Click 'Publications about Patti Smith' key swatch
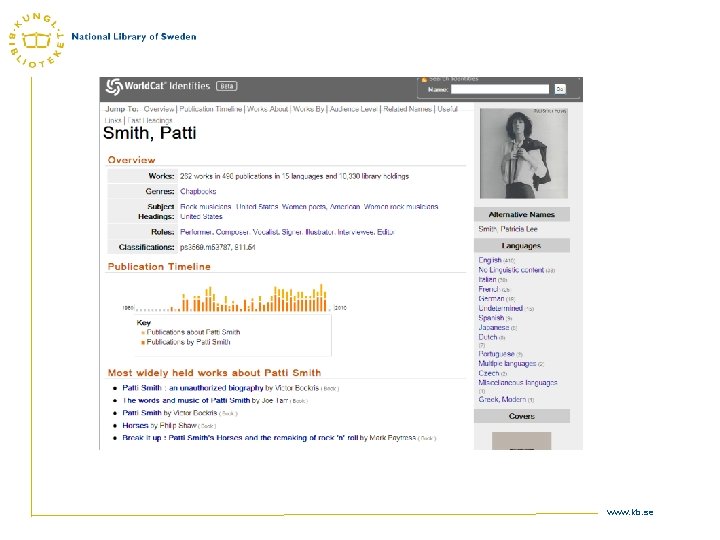This screenshot has height=540, width=720. pos(143,332)
